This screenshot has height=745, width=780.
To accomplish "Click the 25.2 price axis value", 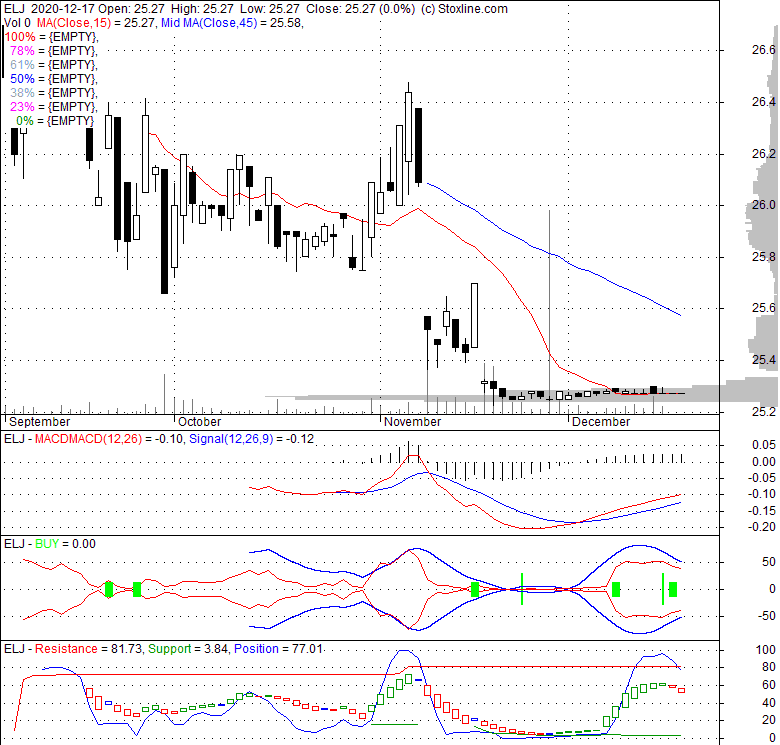I will coord(764,412).
